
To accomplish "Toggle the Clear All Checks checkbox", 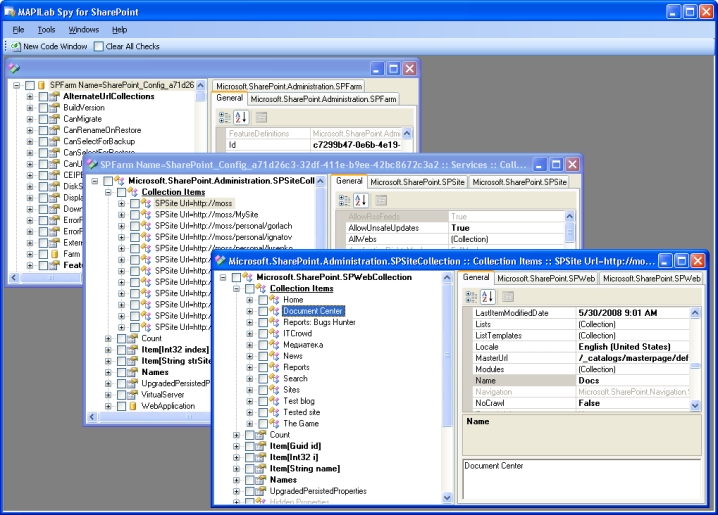I will 98,46.
